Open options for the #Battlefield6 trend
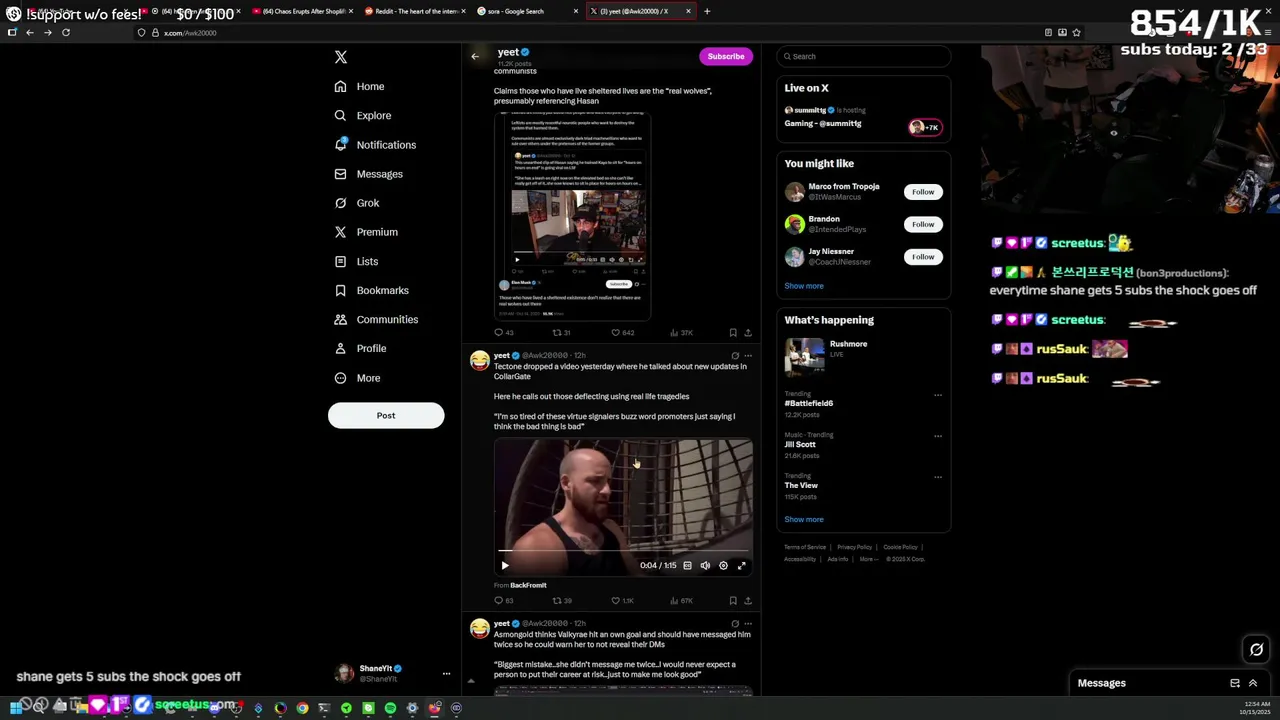The image size is (1280, 720). [938, 395]
